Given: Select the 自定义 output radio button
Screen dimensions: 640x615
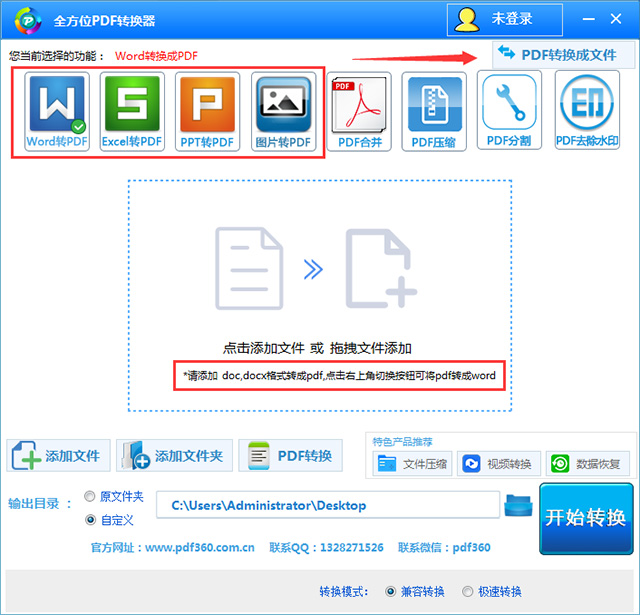Looking at the screenshot, I should 90,520.
